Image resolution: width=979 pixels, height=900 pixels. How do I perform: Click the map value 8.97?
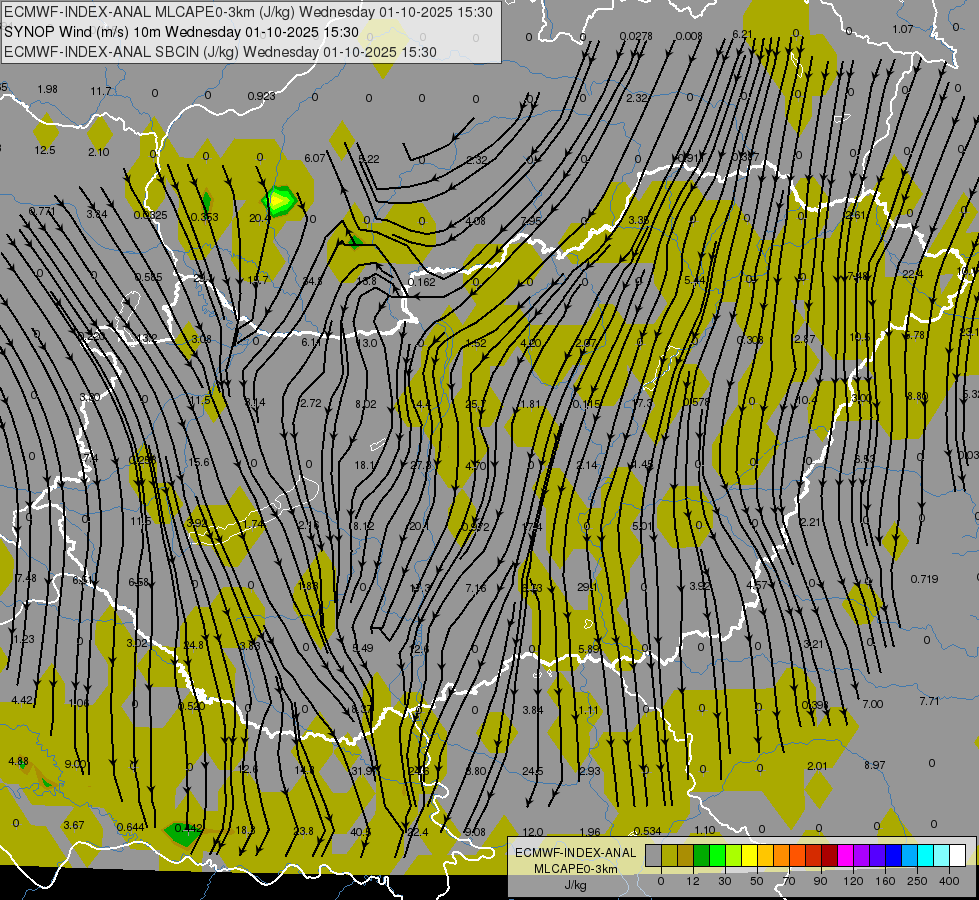pyautogui.click(x=875, y=765)
